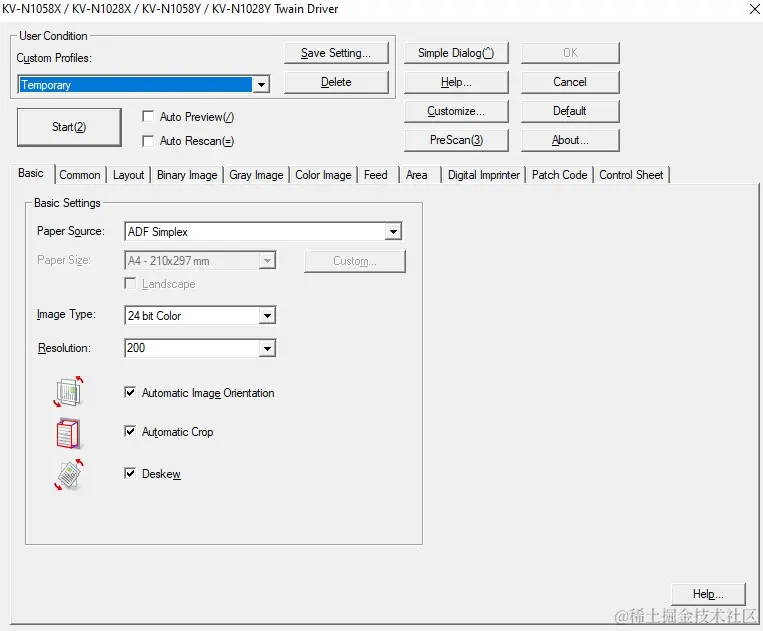Image resolution: width=763 pixels, height=631 pixels.
Task: Switch to the Layout tab
Action: [x=128, y=175]
